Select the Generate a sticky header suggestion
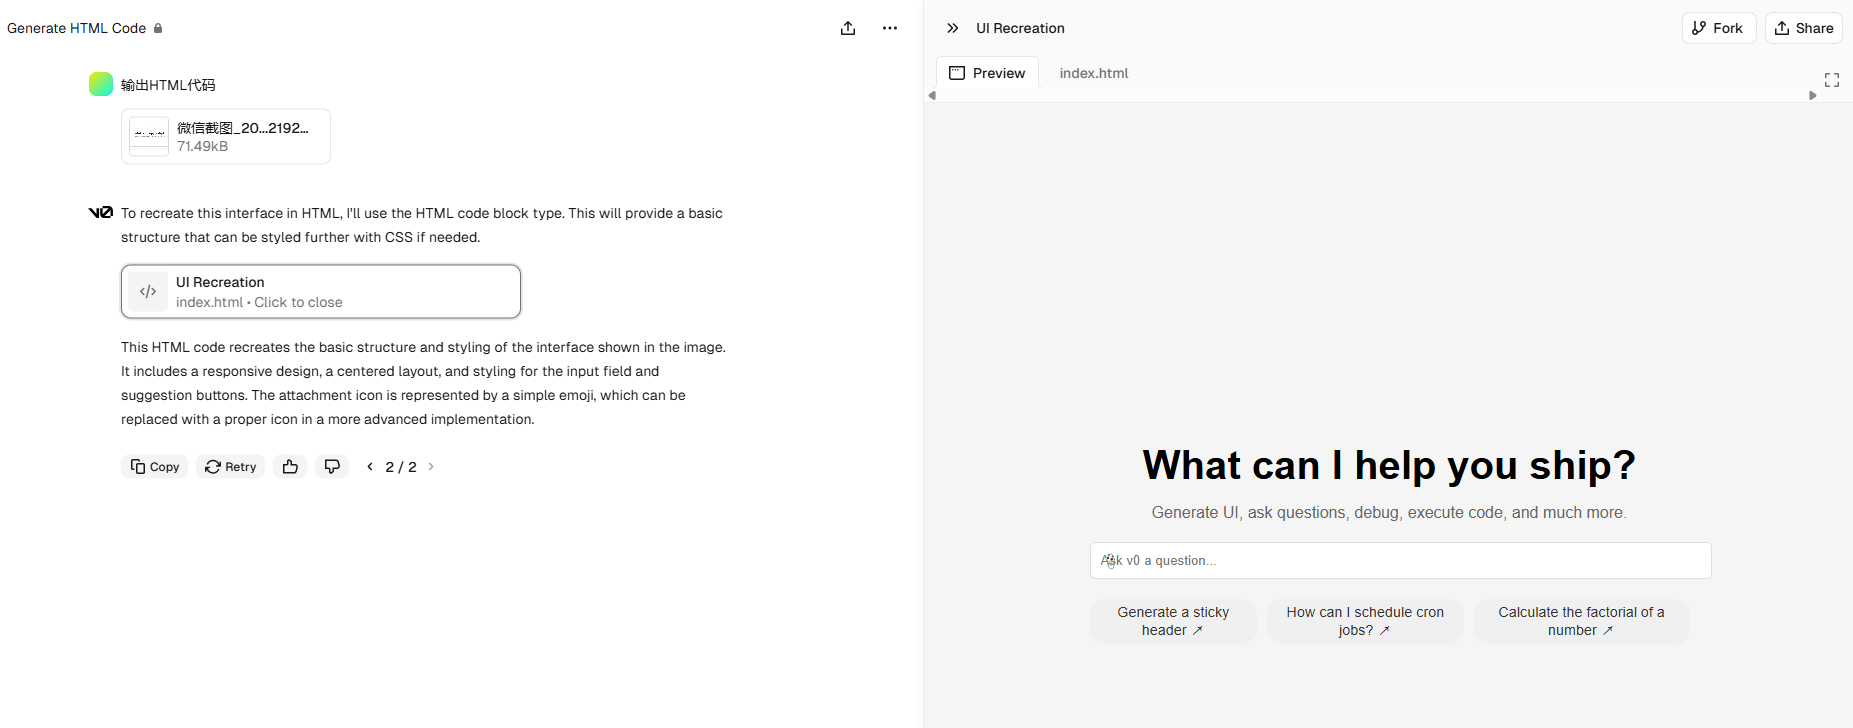This screenshot has height=728, width=1853. coord(1172,621)
